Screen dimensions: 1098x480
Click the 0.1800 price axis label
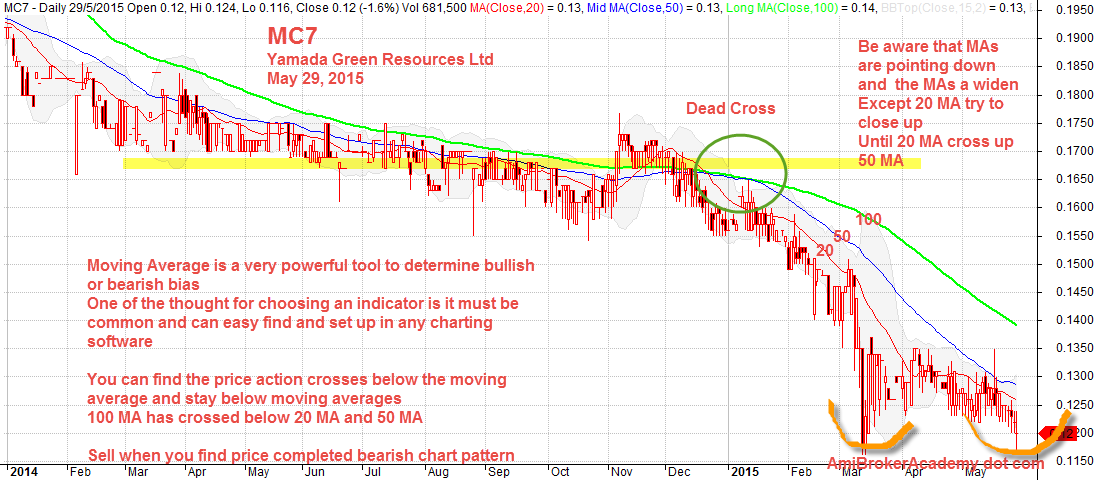1075,95
